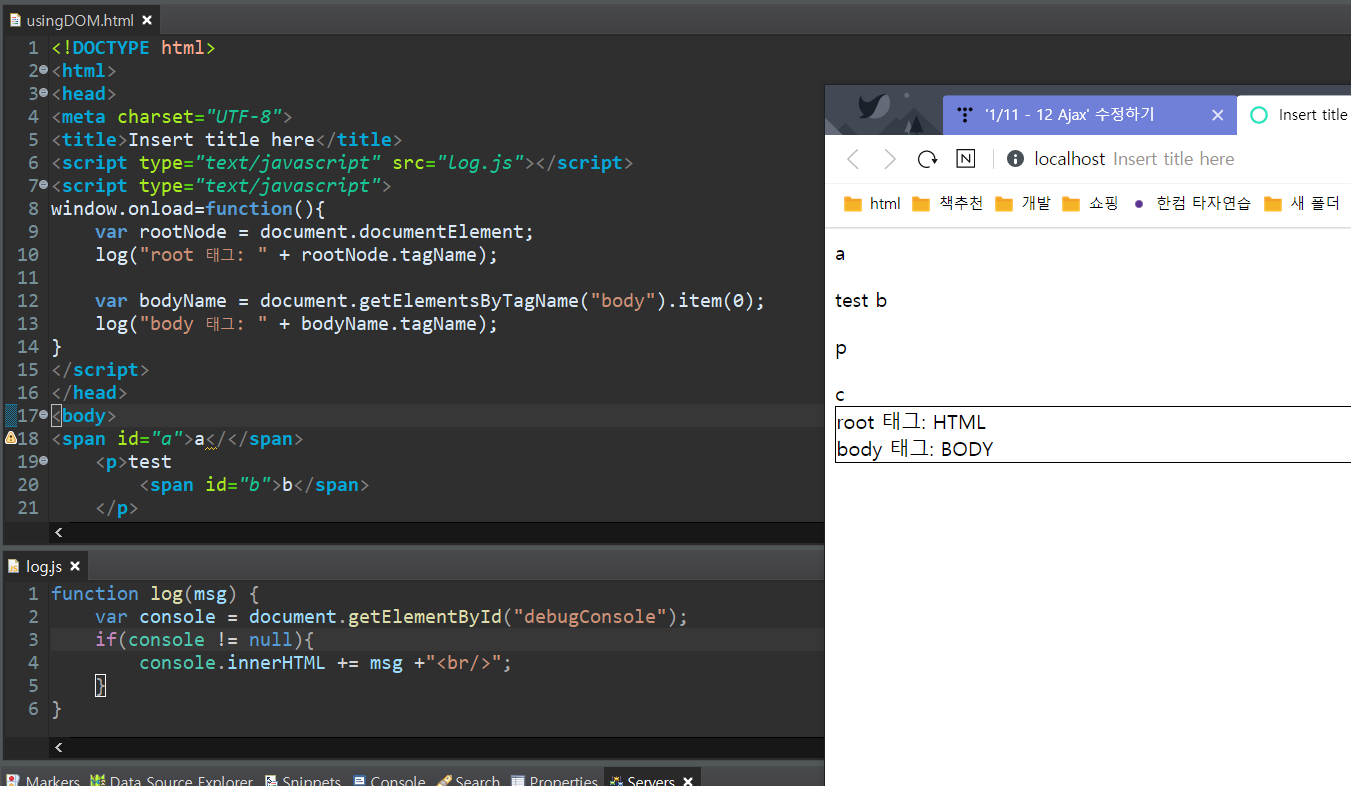Collapse the head tag fold marker
The height and width of the screenshot is (786, 1351).
[44, 93]
